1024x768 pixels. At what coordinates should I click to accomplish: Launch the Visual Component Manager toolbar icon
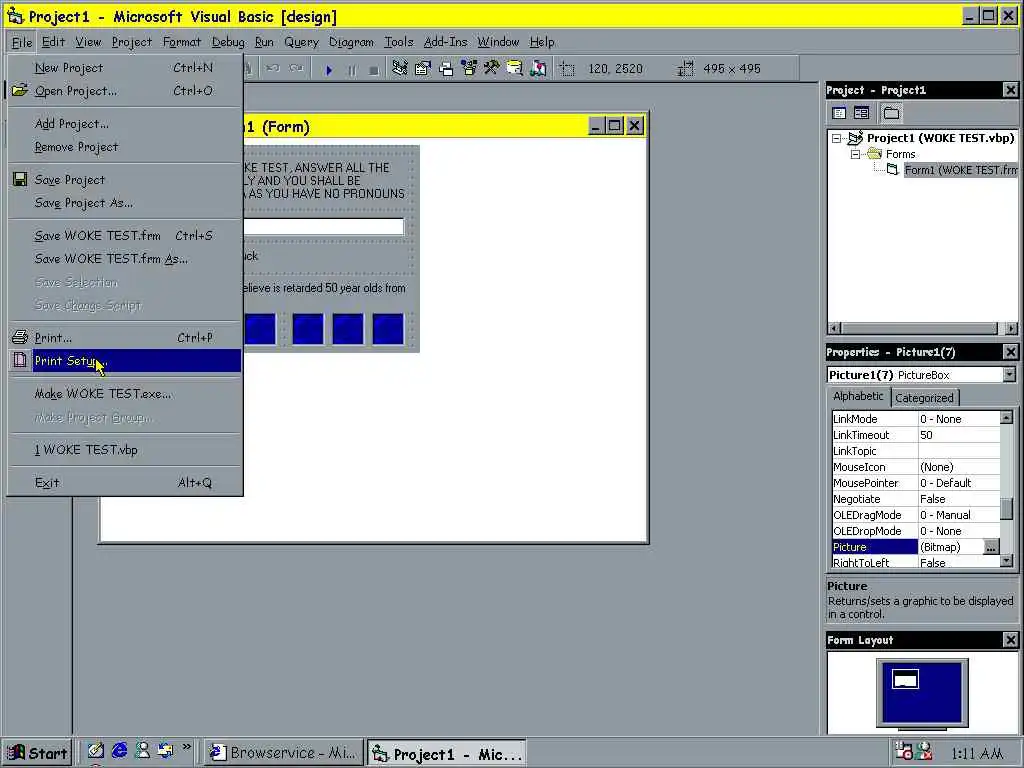(x=538, y=69)
